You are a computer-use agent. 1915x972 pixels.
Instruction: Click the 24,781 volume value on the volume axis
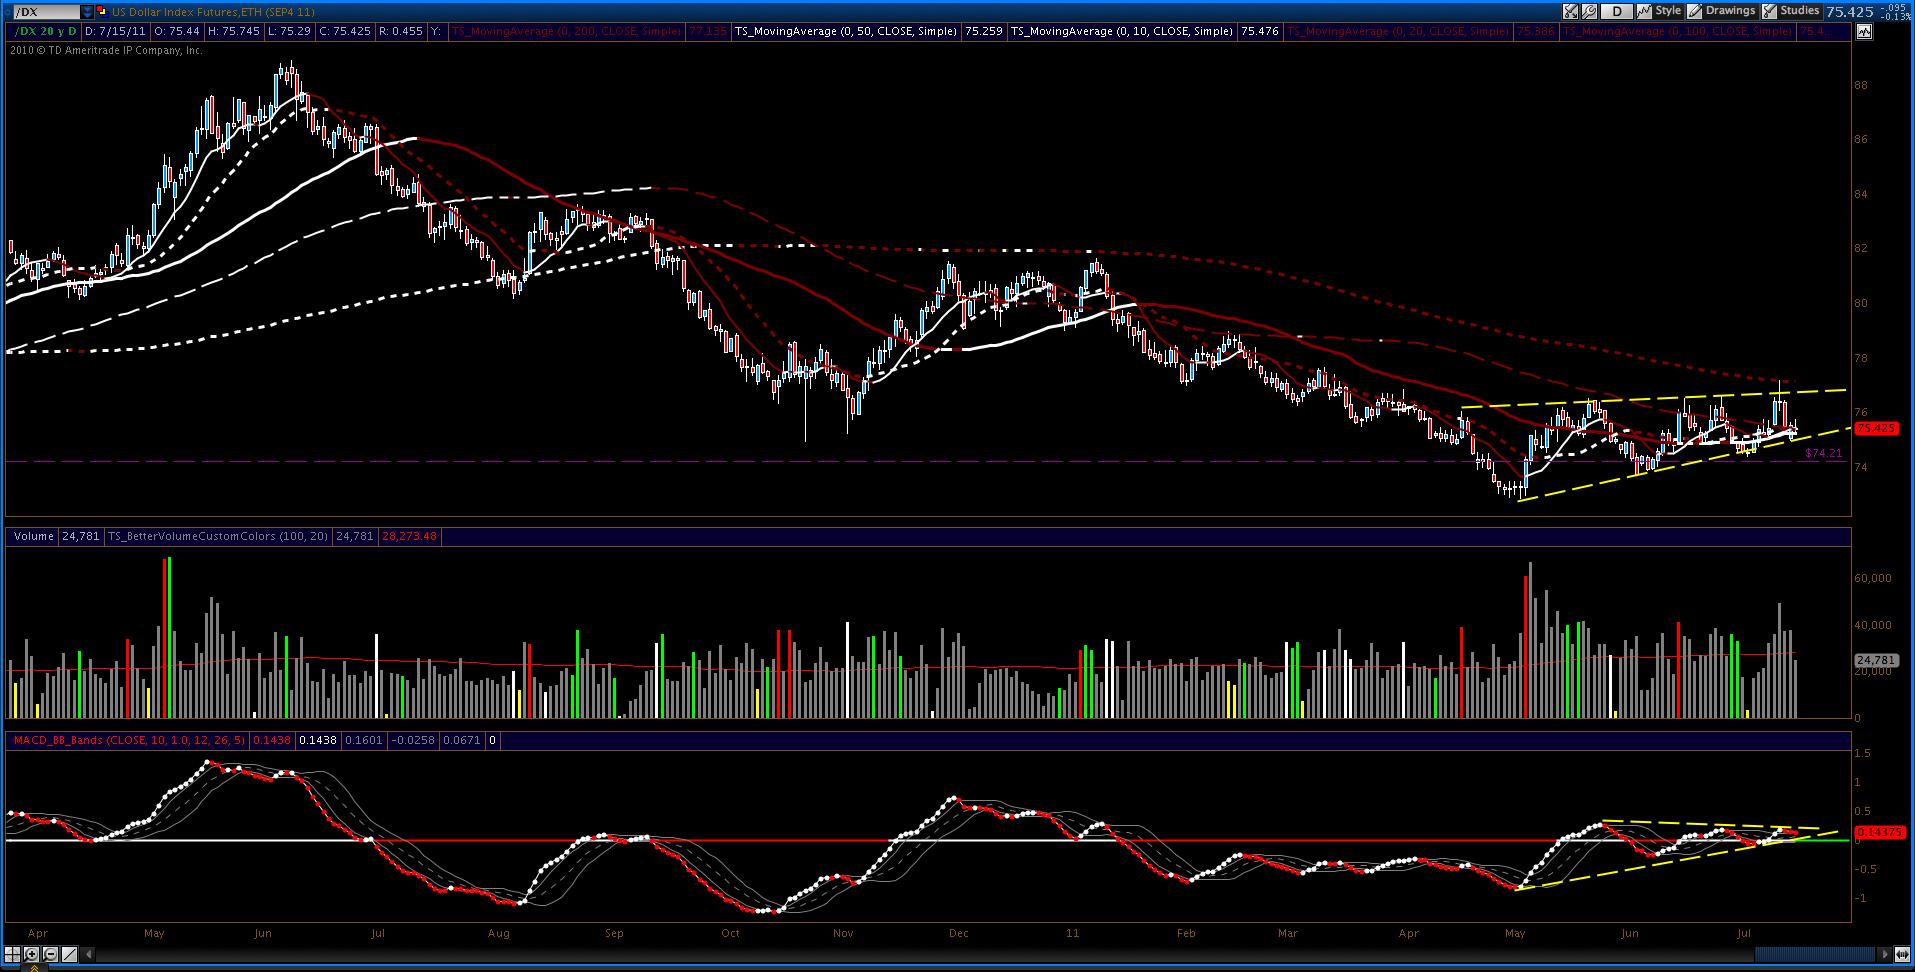tap(1876, 661)
